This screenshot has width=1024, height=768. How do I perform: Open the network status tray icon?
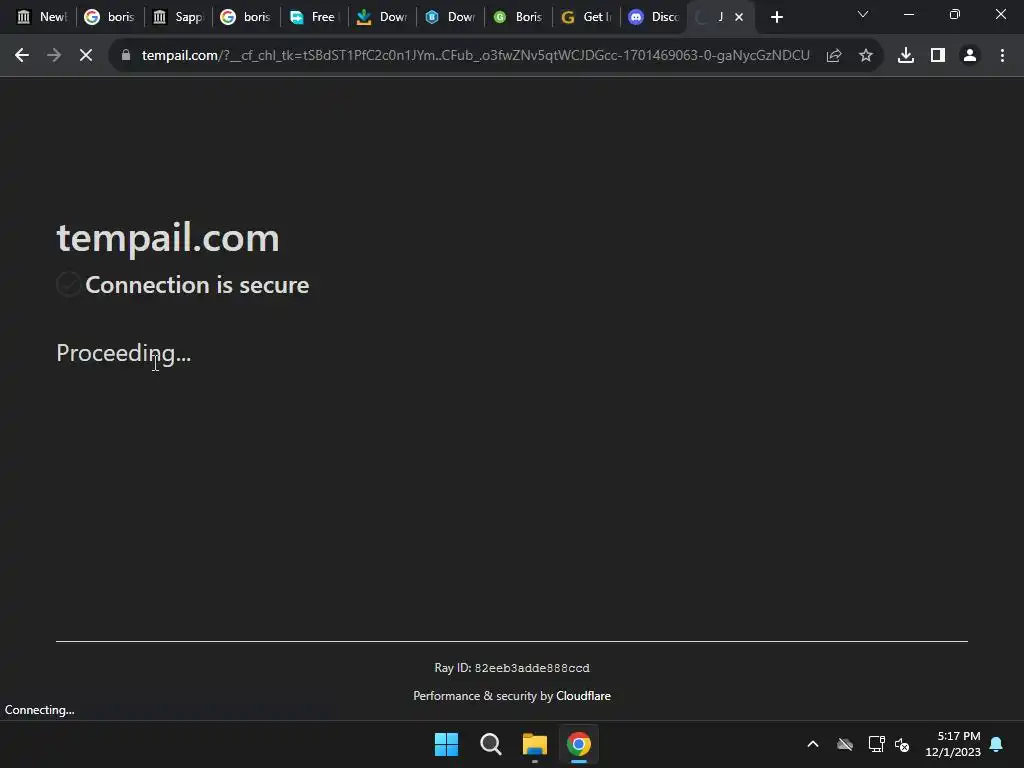876,744
